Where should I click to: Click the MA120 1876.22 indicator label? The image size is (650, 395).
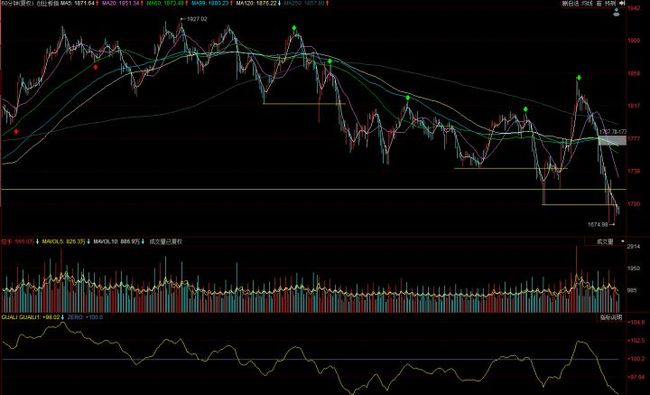[256, 3]
